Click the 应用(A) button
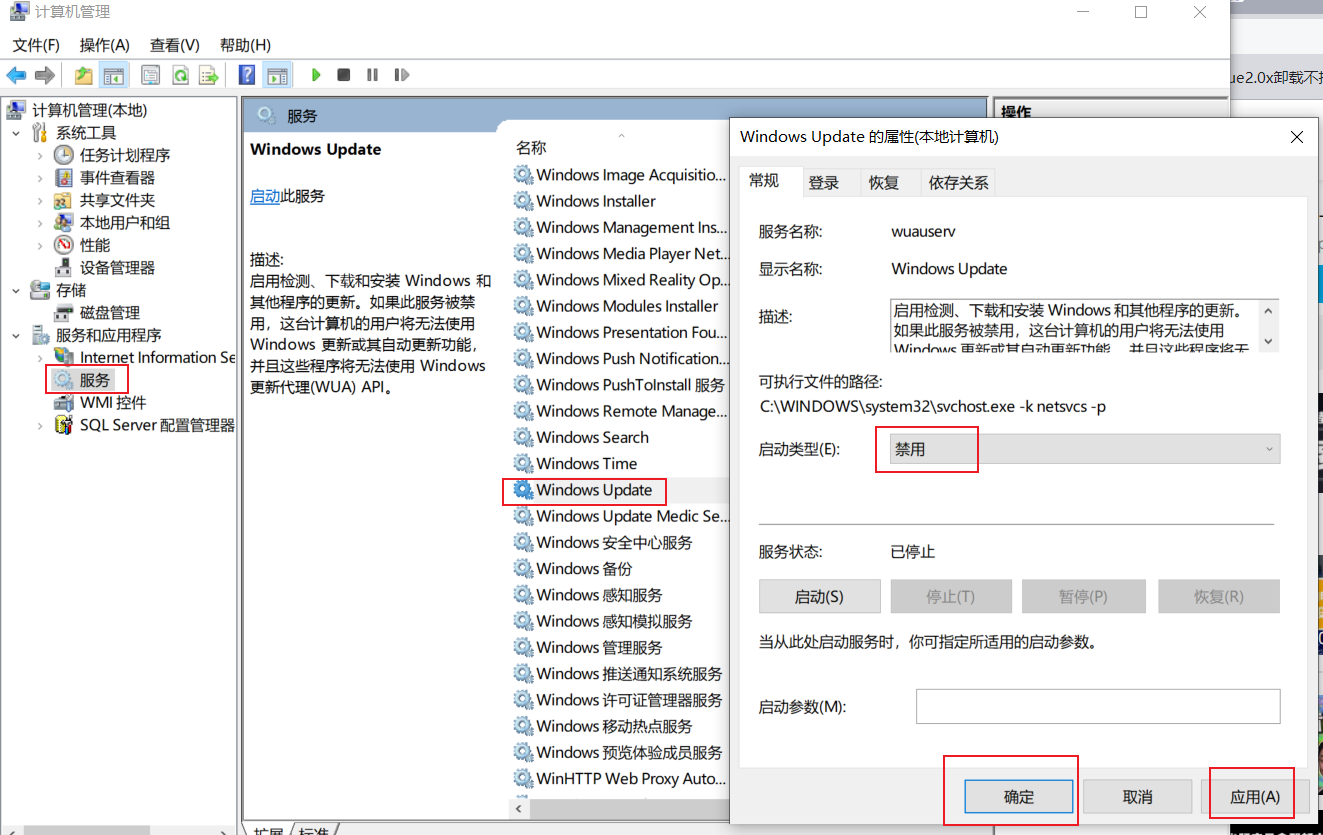1323x835 pixels. tap(1254, 797)
